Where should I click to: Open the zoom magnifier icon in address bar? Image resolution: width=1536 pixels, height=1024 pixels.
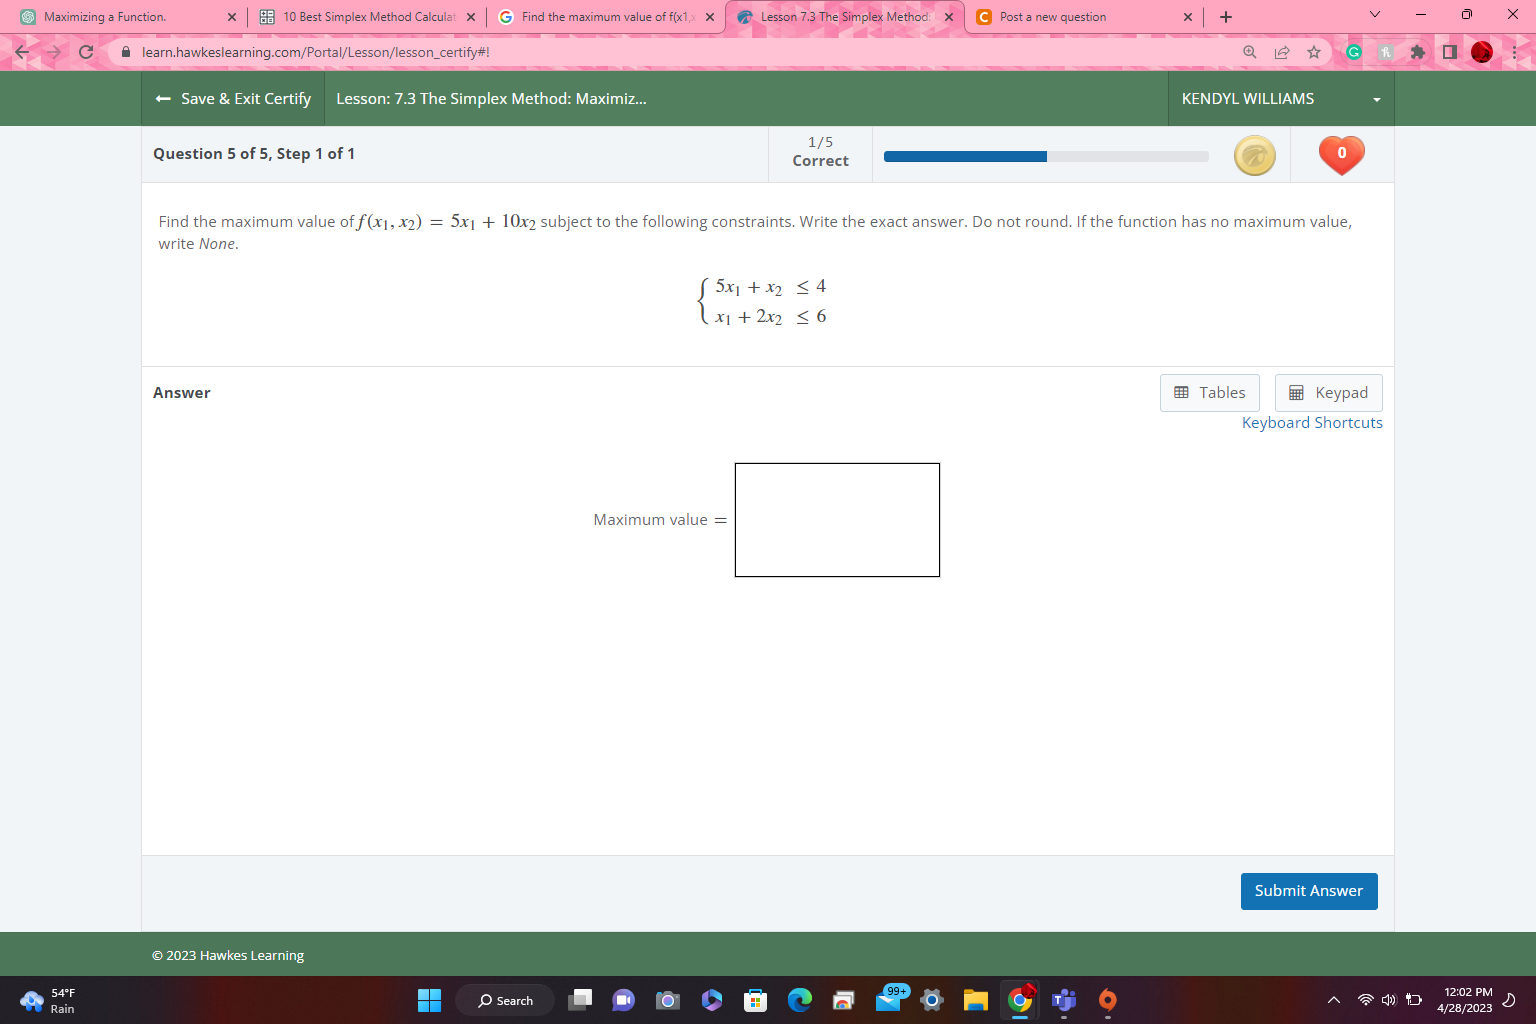point(1250,52)
